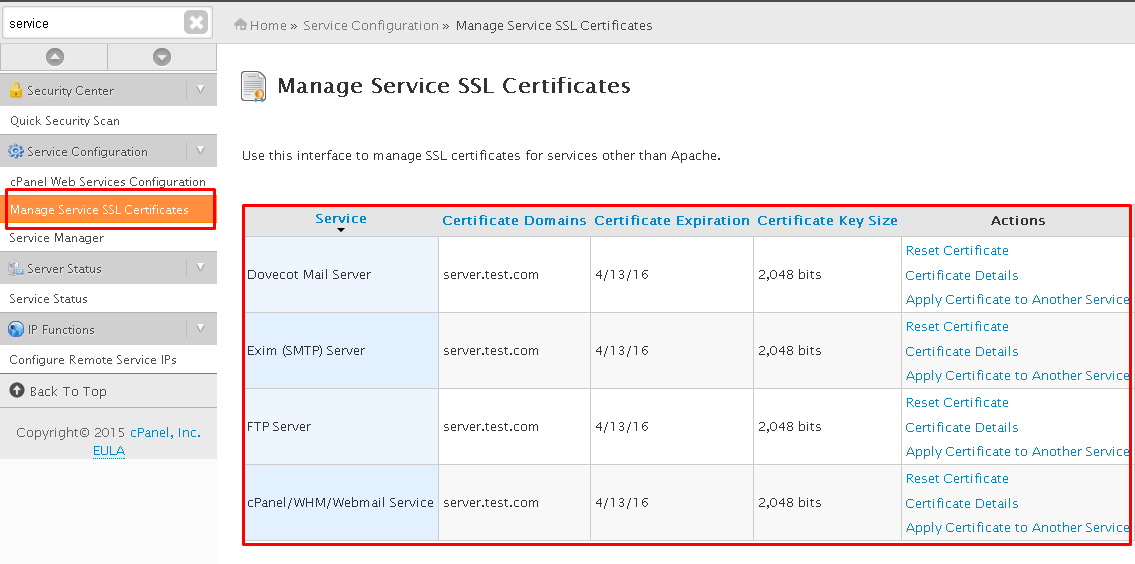Click the collapse-all up arrow button
The image size is (1135, 564).
[54, 56]
